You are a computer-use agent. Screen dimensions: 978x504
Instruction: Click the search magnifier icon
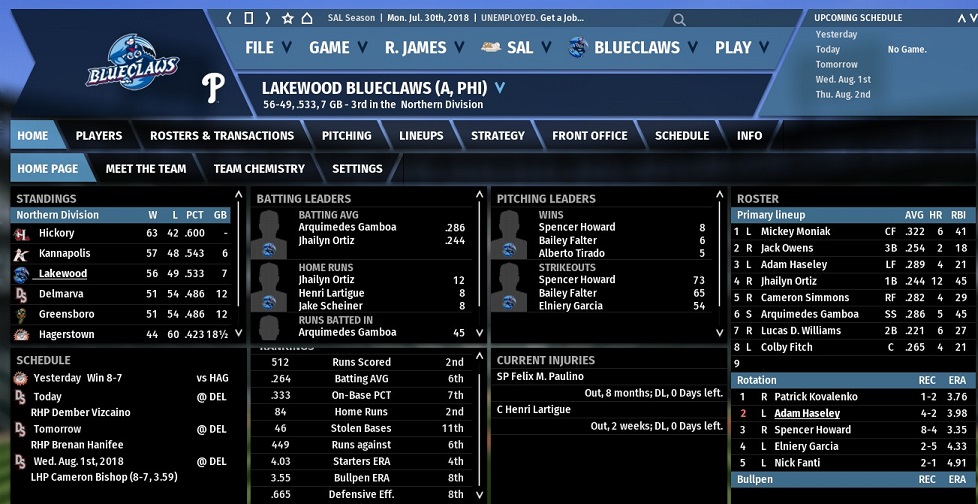(x=679, y=19)
